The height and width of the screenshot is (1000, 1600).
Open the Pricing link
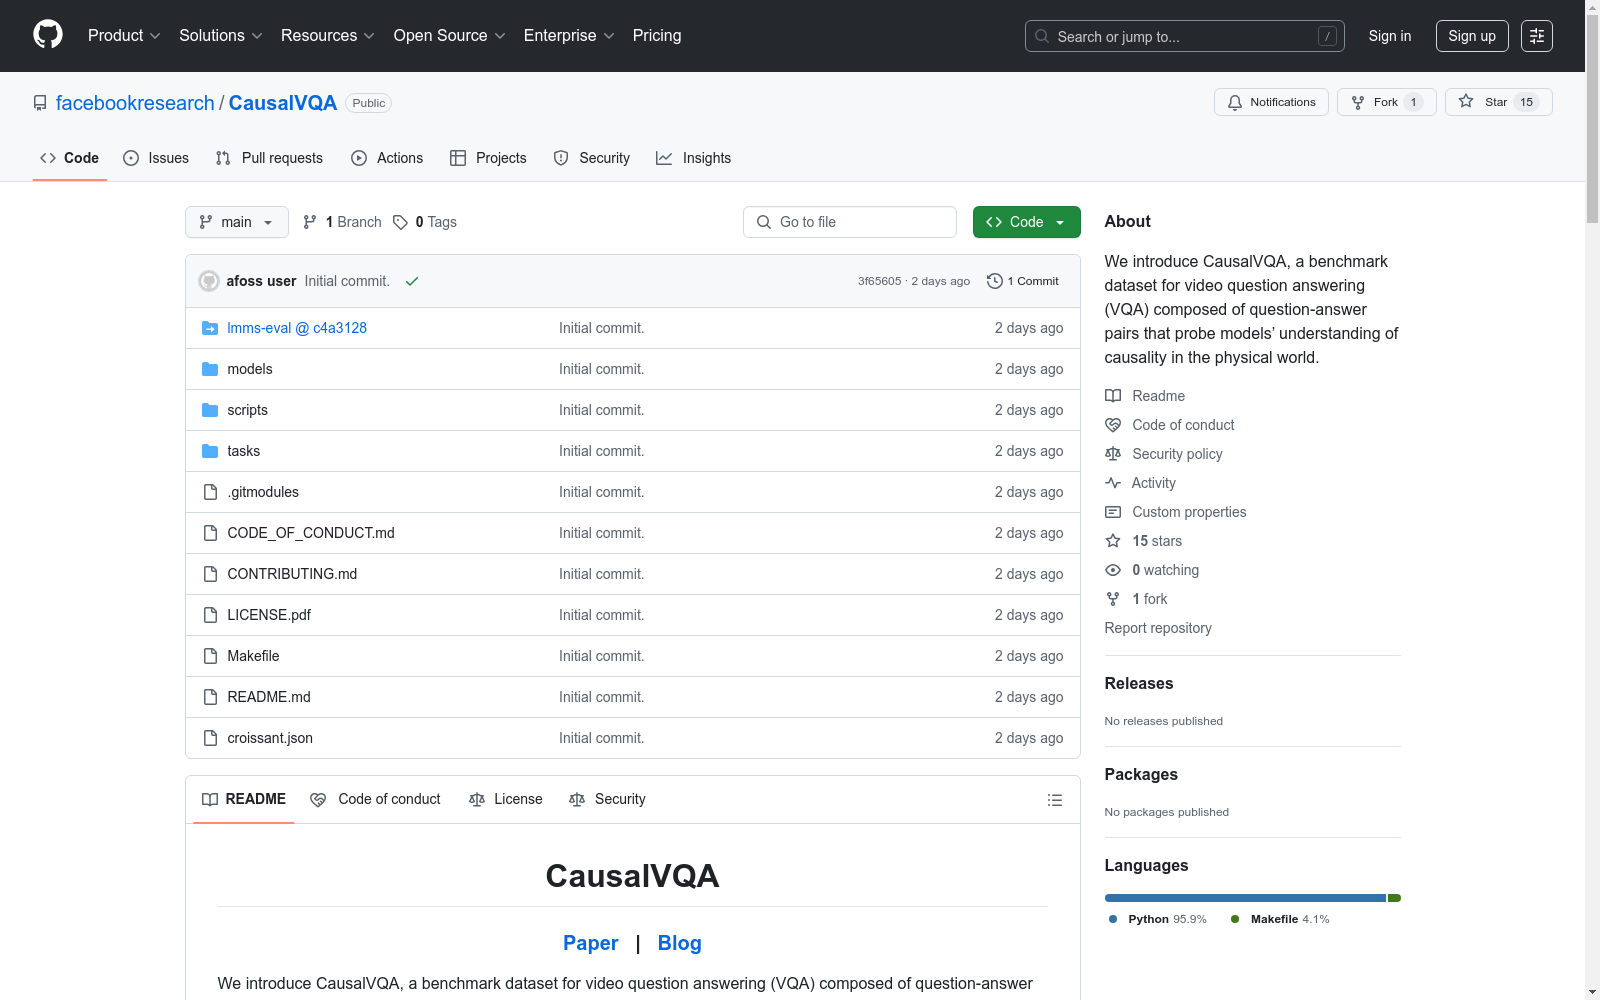[657, 36]
